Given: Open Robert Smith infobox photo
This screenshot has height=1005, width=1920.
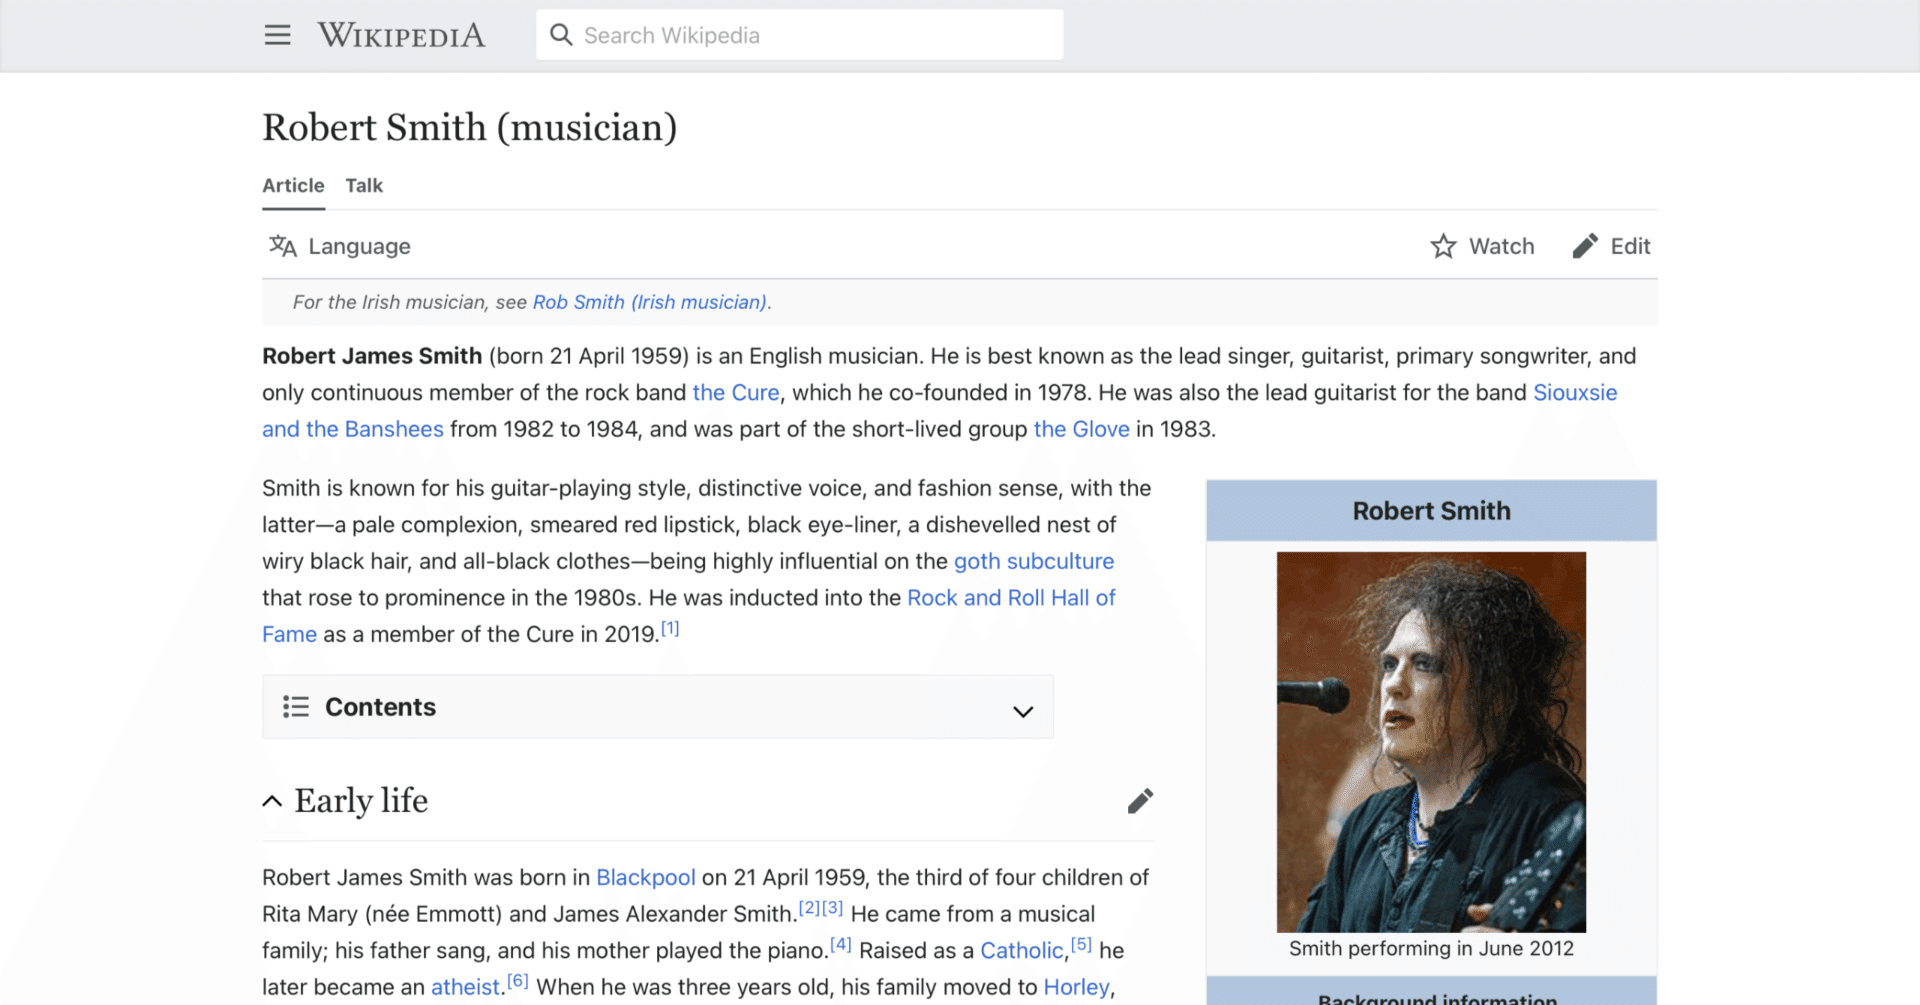Looking at the screenshot, I should (1431, 742).
